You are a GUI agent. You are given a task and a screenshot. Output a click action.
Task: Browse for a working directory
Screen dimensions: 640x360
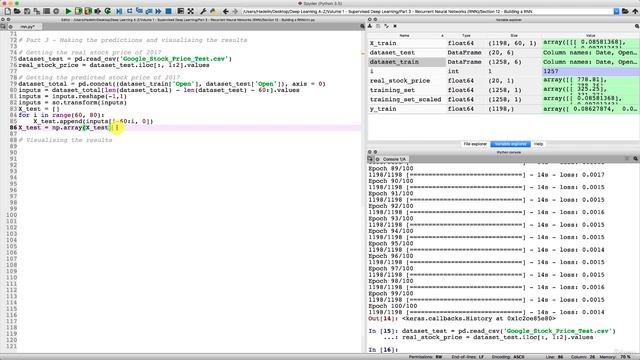pyautogui.click(x=625, y=11)
